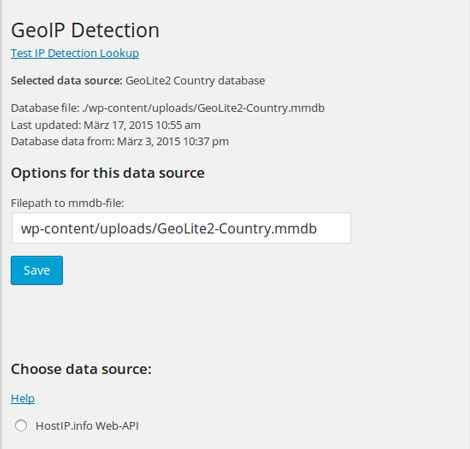Click the GeoIP Detection page heading
The image size is (470, 449).
(85, 30)
